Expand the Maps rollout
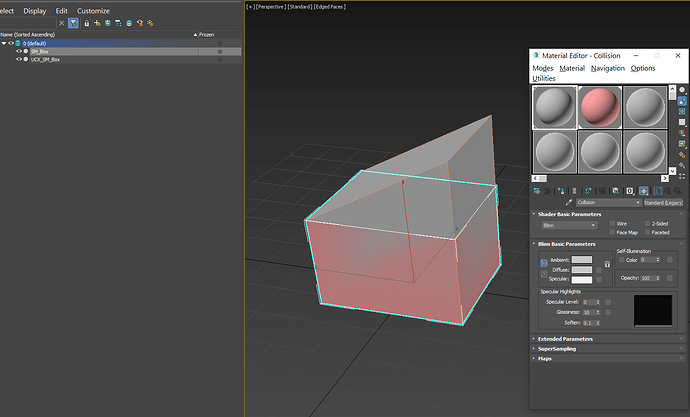 [546, 358]
